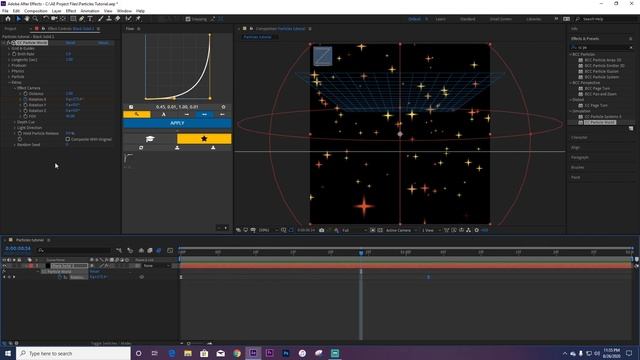
Task: Click the yellow star presets button in Flow
Action: [204, 139]
